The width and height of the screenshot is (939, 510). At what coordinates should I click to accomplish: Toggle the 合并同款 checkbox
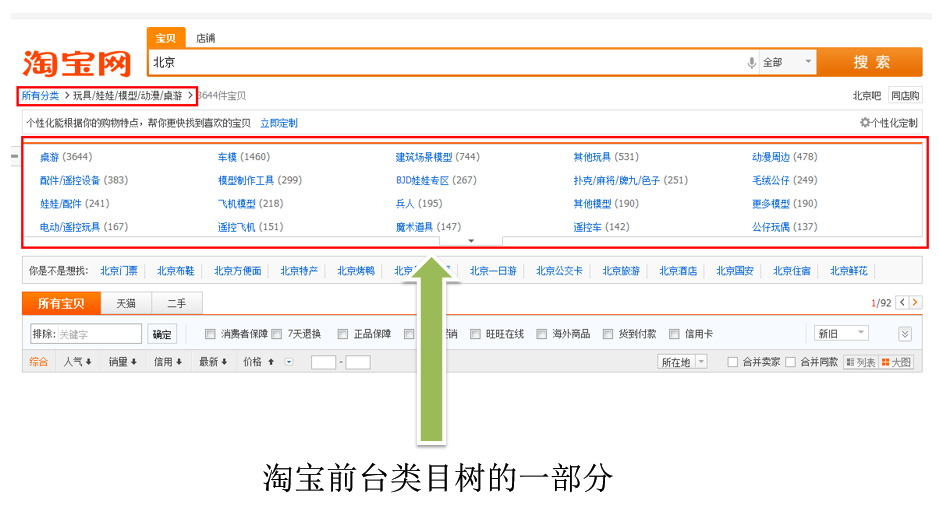coord(790,362)
